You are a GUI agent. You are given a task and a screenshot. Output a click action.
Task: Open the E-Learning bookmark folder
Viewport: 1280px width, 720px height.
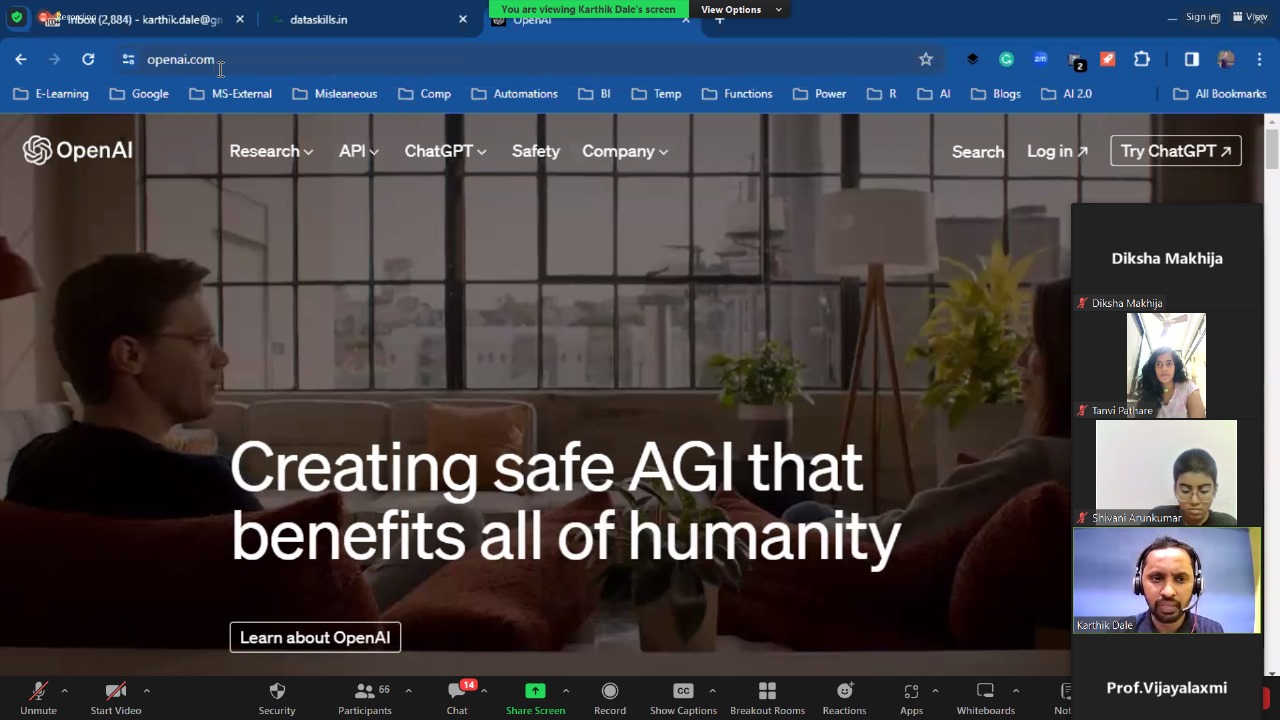point(51,94)
